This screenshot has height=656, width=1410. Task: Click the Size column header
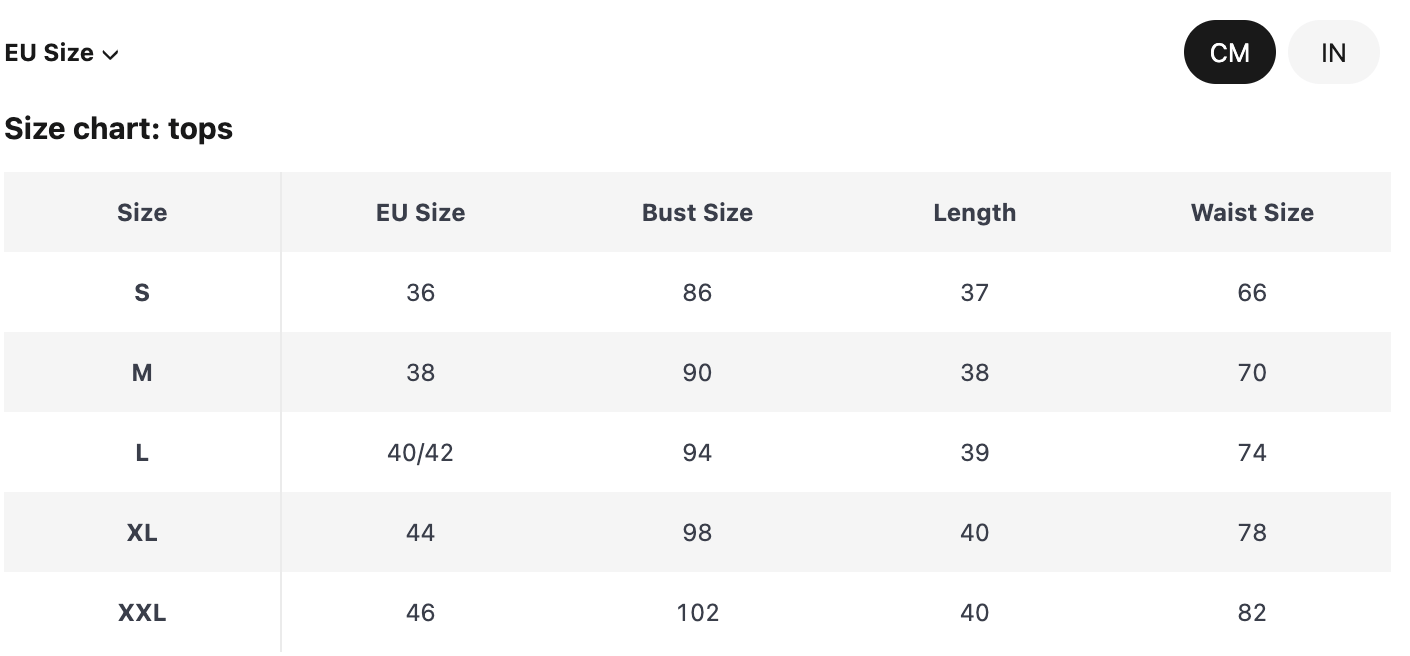coord(142,213)
